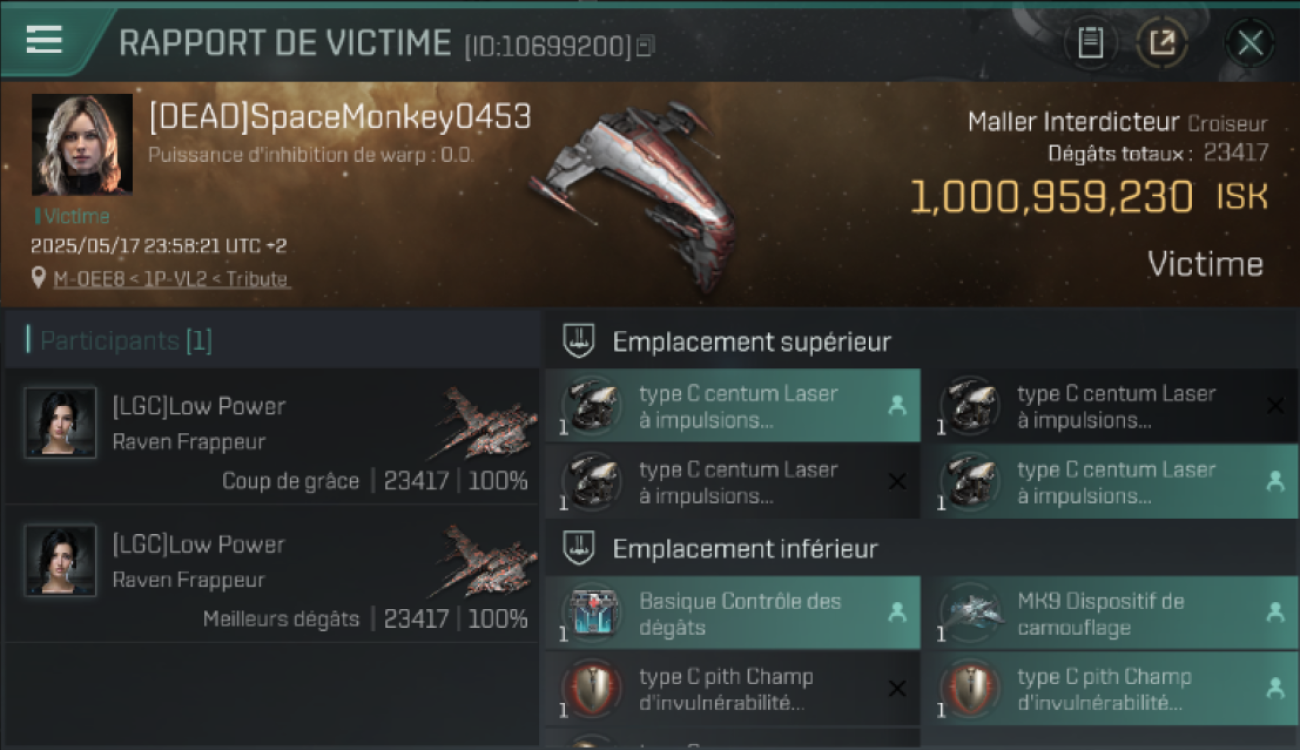
Task: Click the clipboard report icon
Action: [1090, 43]
